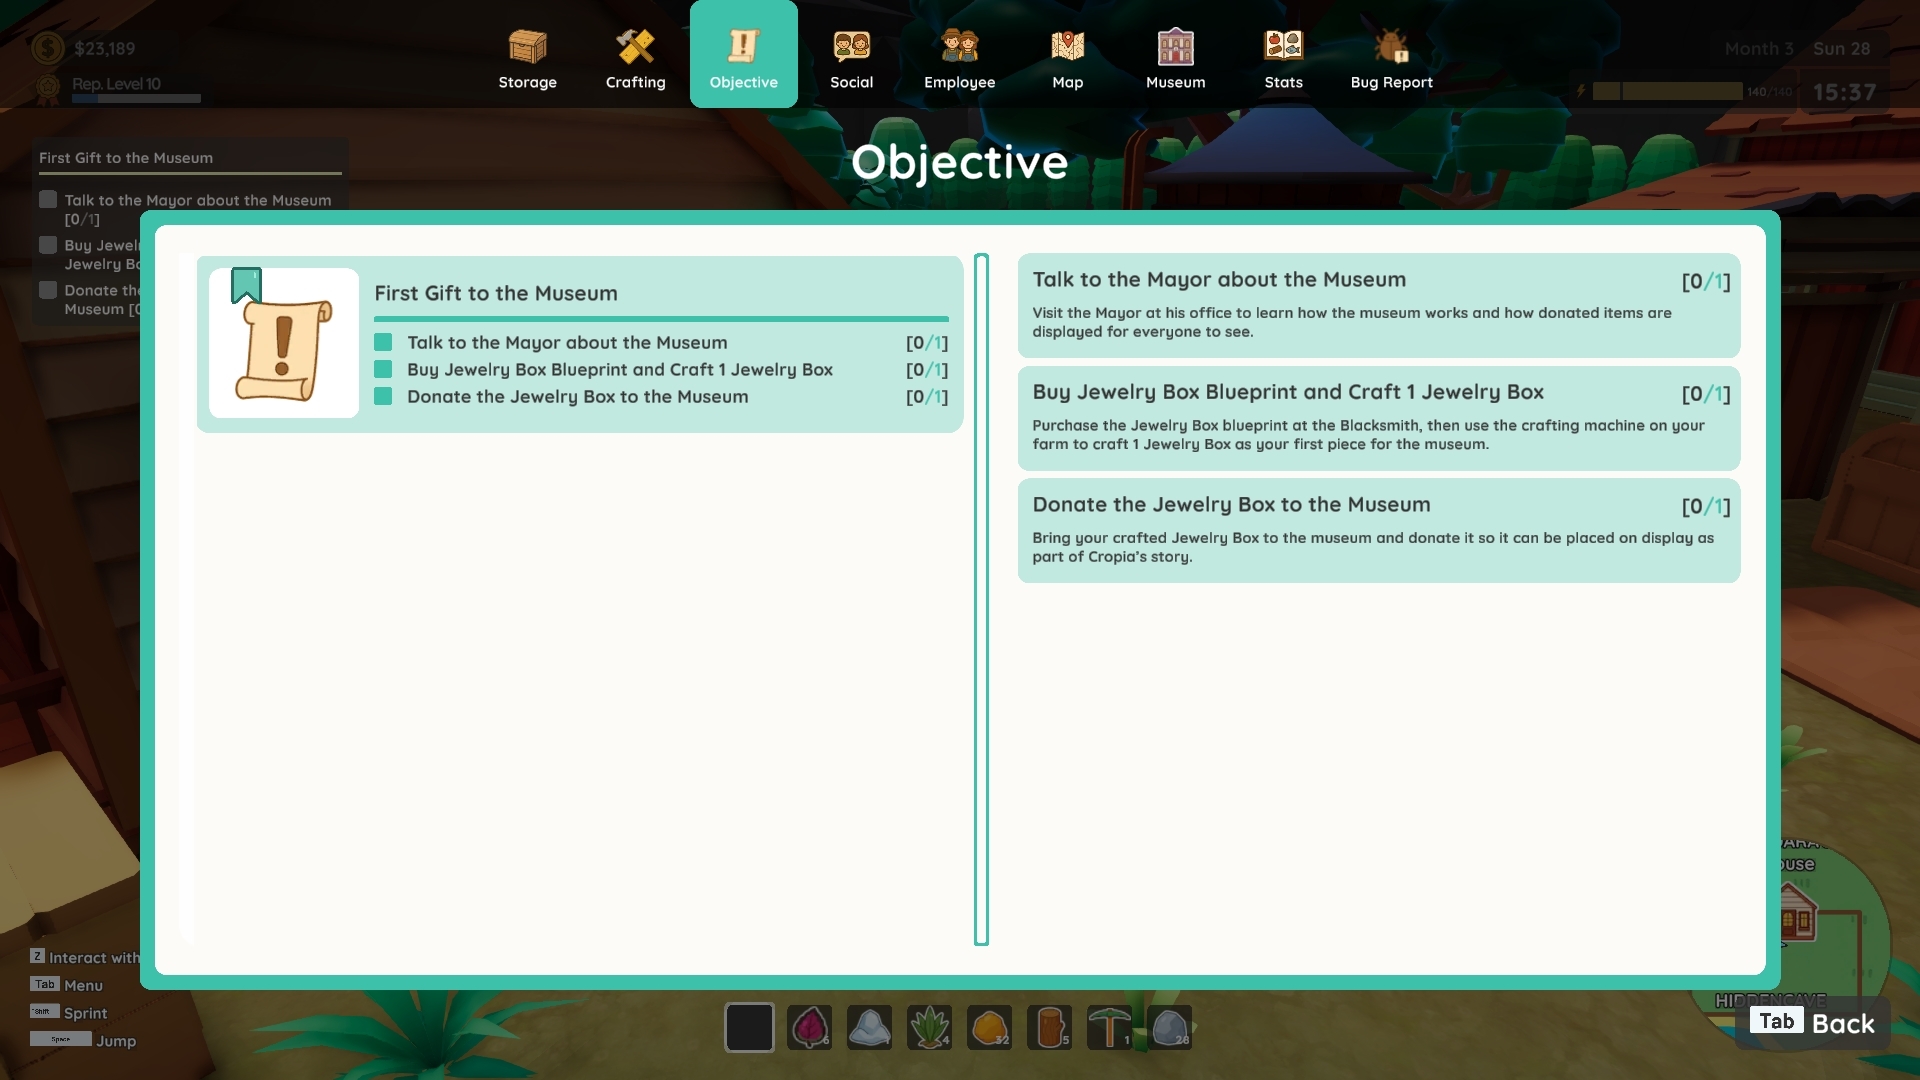Open the Bug Report icon

(x=1391, y=46)
